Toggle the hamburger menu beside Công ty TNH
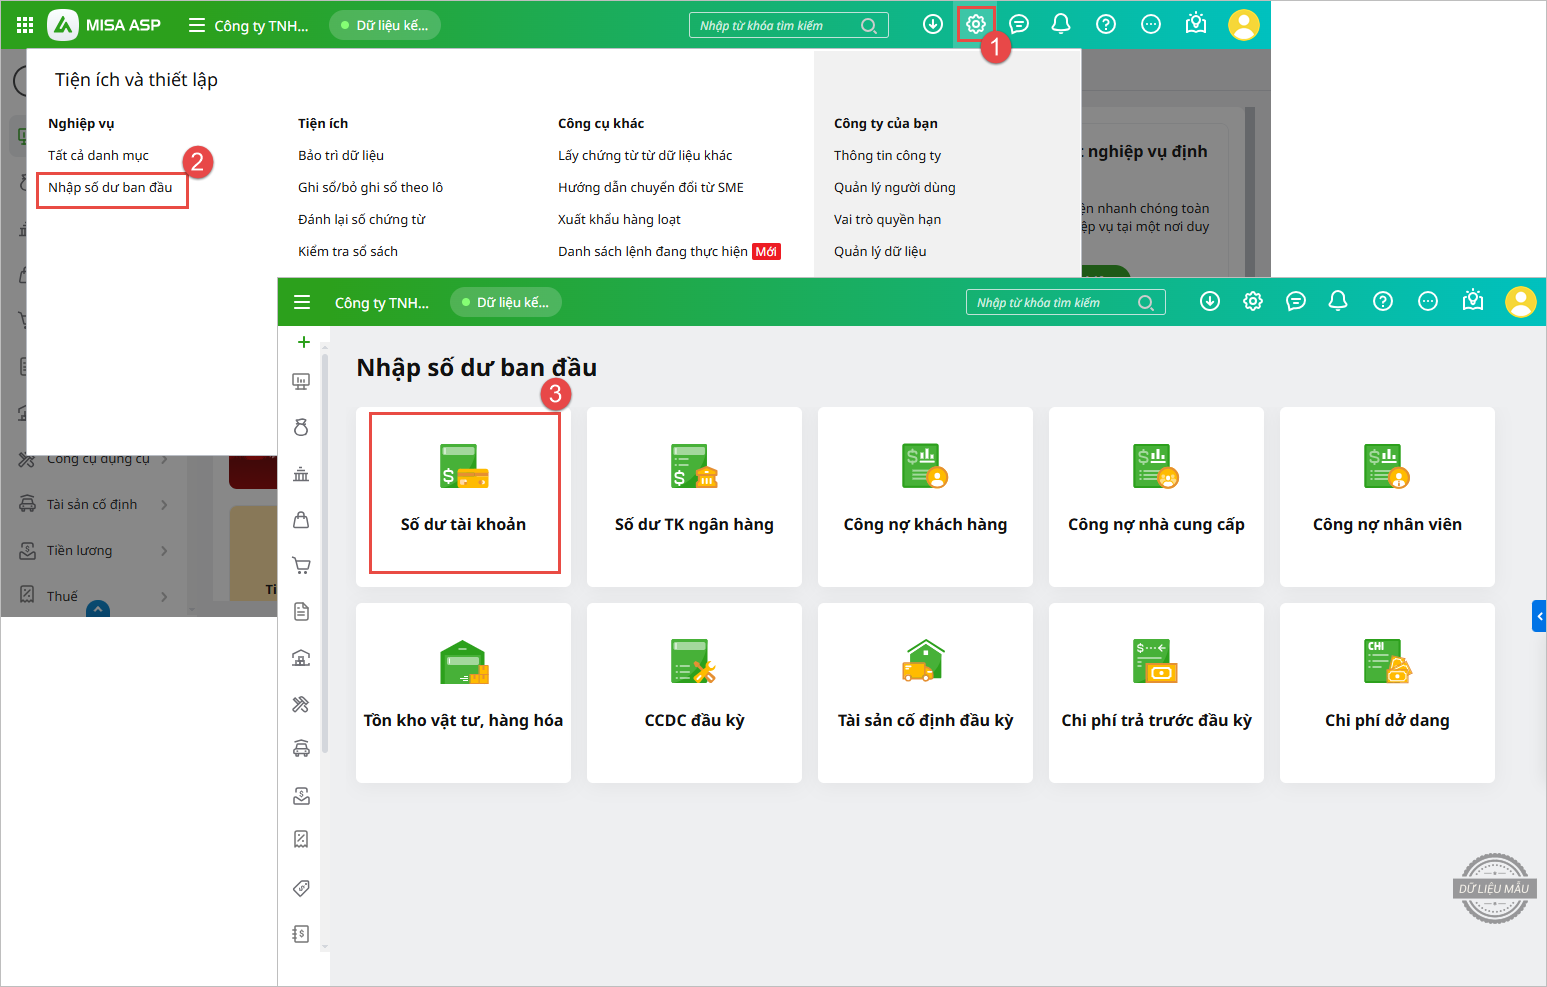This screenshot has height=987, width=1547. pyautogui.click(x=197, y=26)
